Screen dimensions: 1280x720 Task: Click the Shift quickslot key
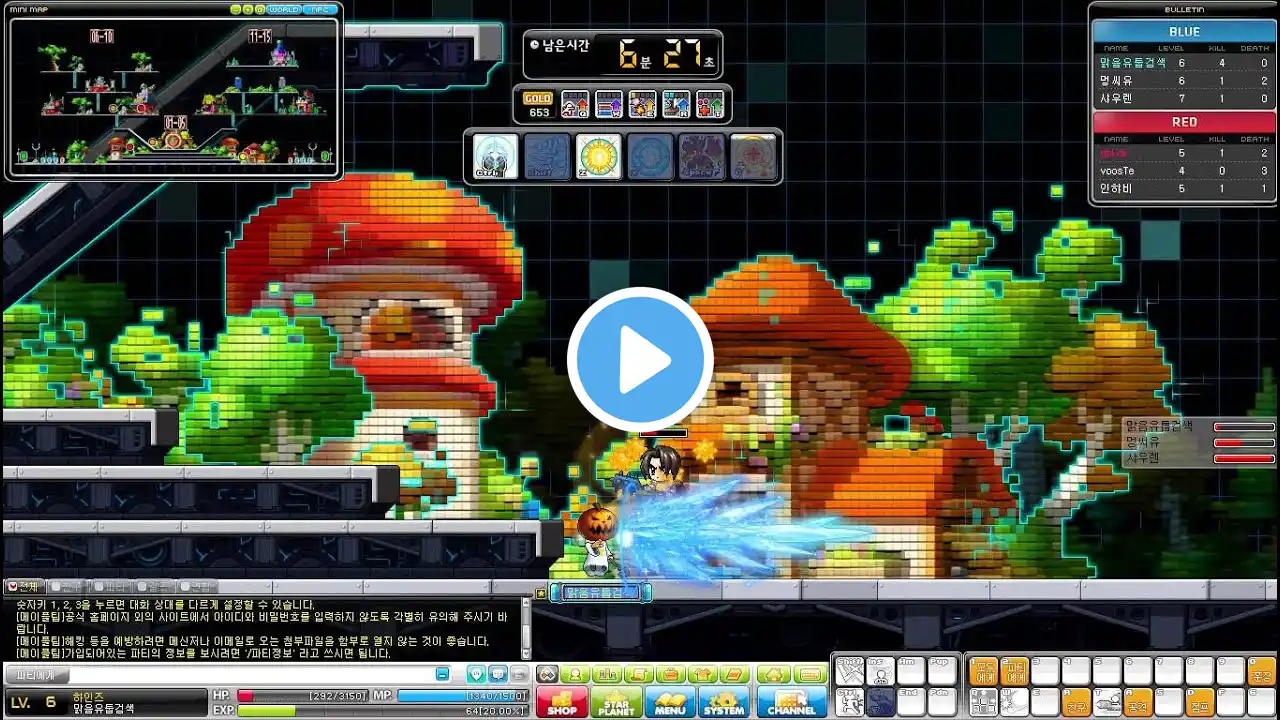(849, 671)
